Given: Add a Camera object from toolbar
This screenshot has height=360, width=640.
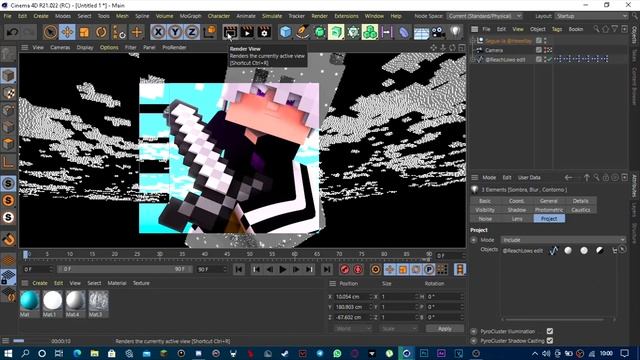Looking at the screenshot, I should click(x=438, y=32).
